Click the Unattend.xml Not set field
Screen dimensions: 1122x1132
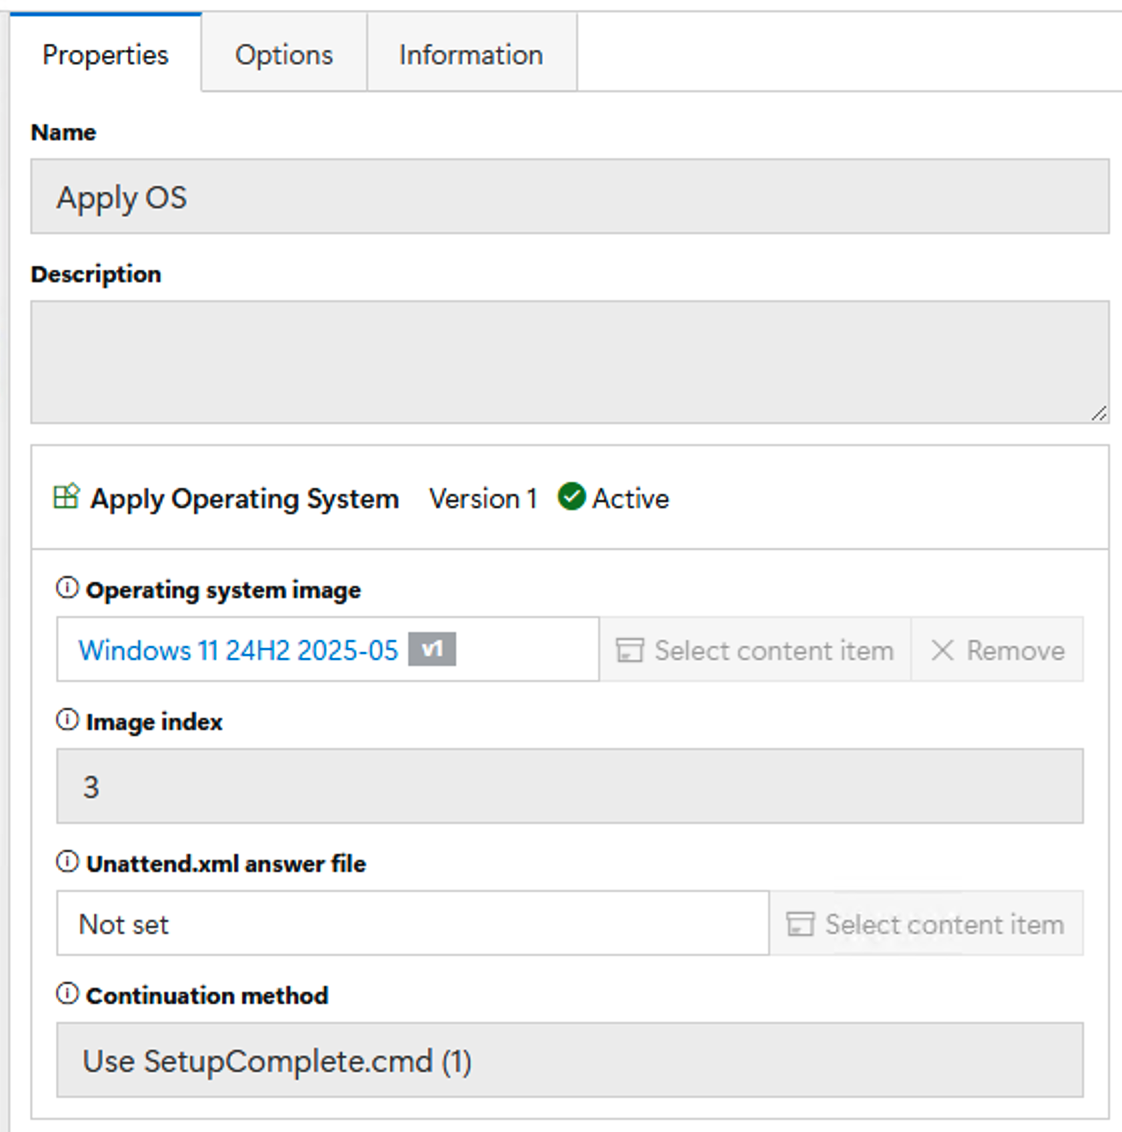[x=412, y=924]
